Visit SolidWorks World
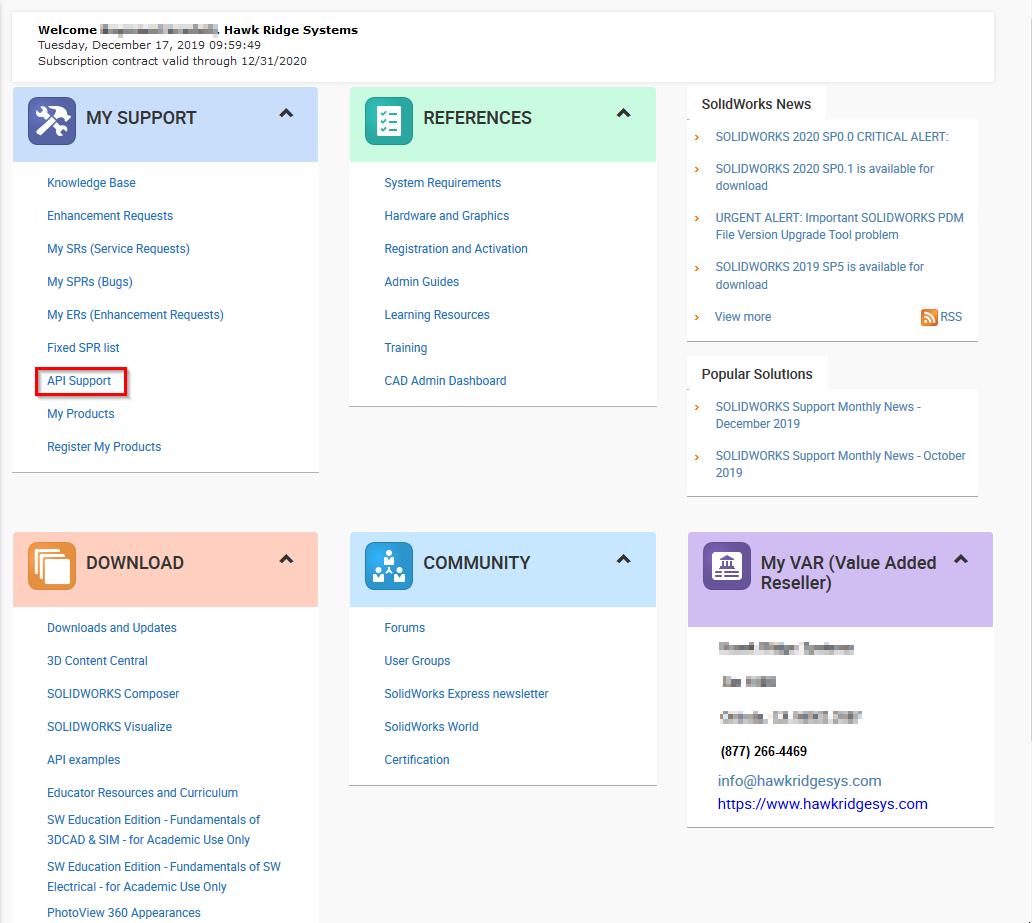 pyautogui.click(x=431, y=727)
